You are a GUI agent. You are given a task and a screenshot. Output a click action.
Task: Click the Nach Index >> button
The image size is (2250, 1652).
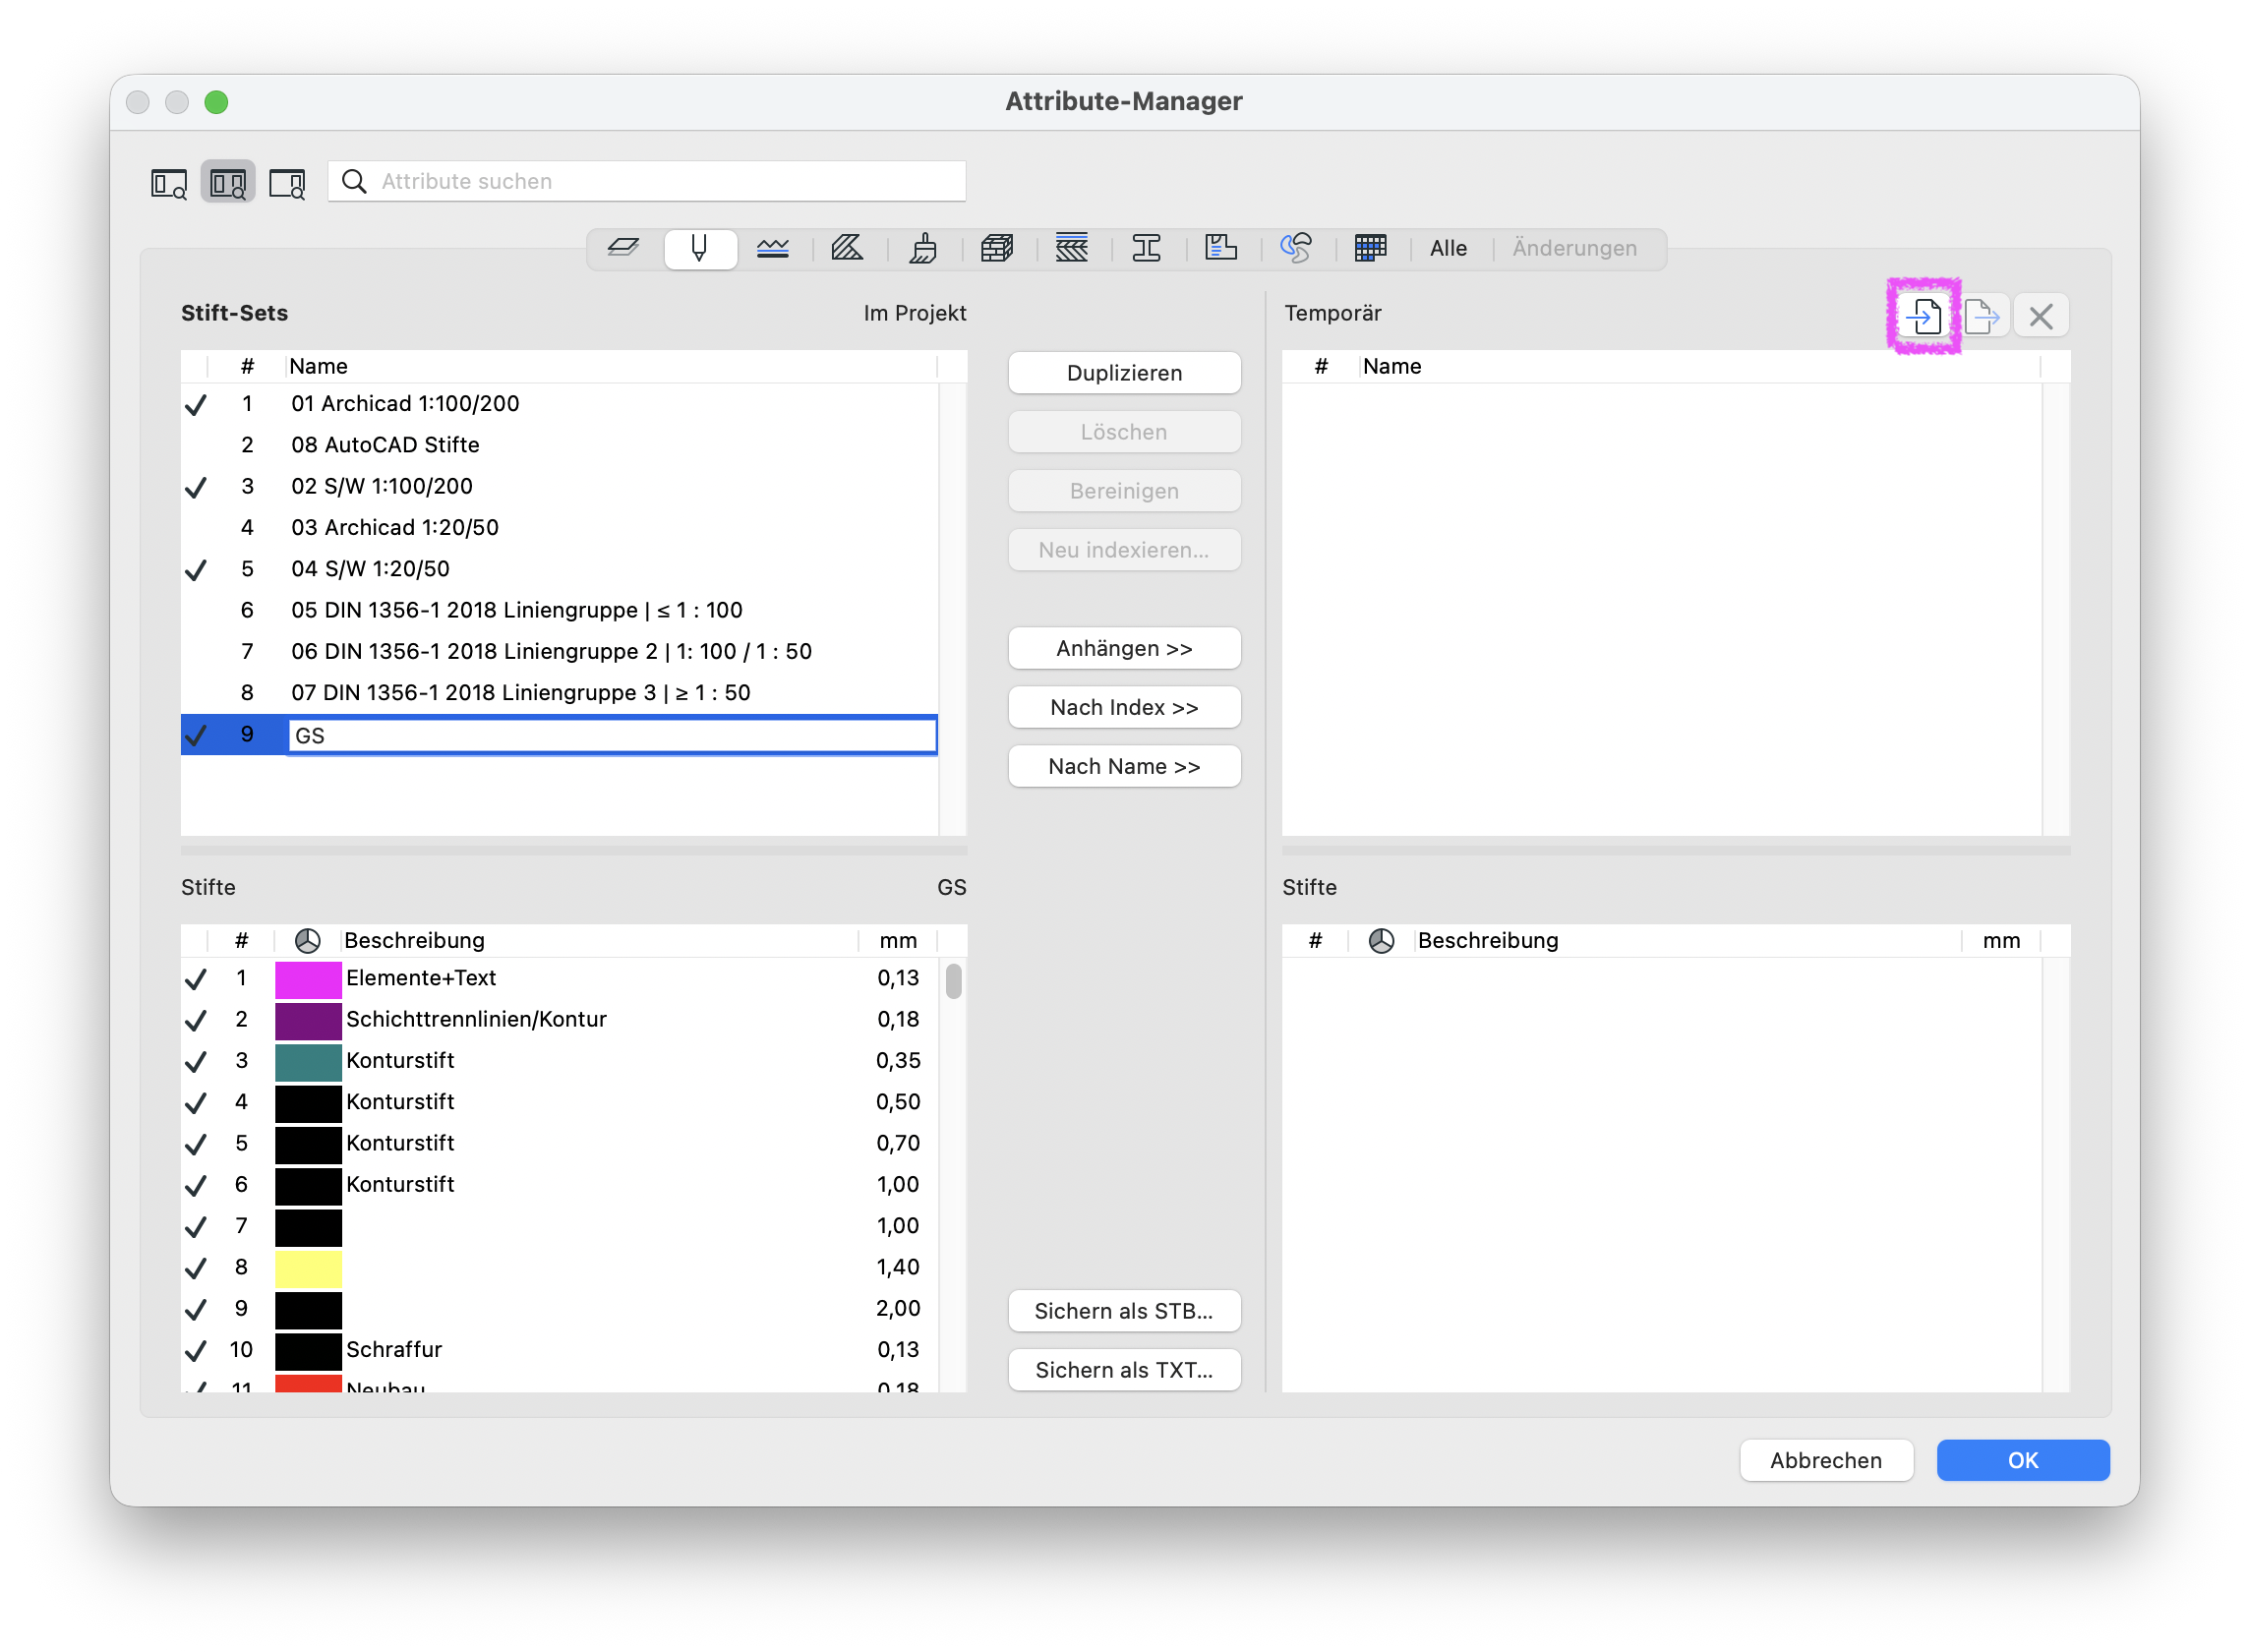pos(1124,707)
